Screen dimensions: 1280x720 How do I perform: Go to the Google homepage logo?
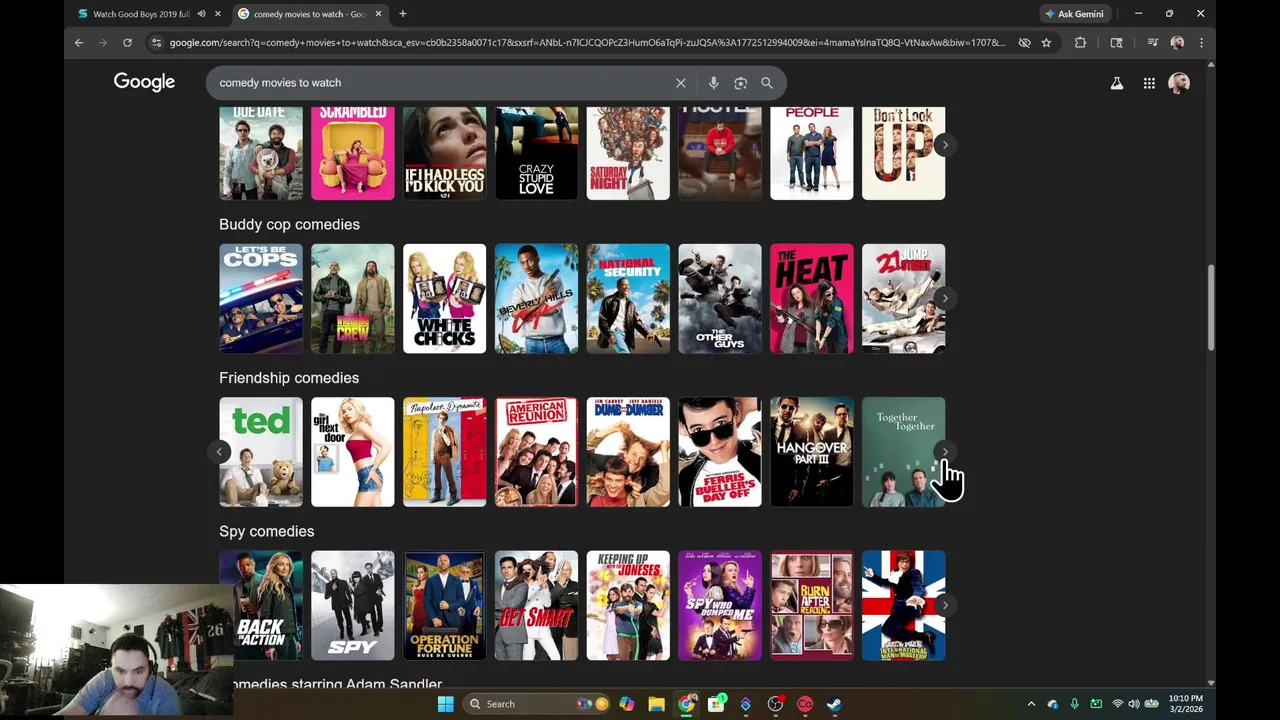[x=144, y=82]
